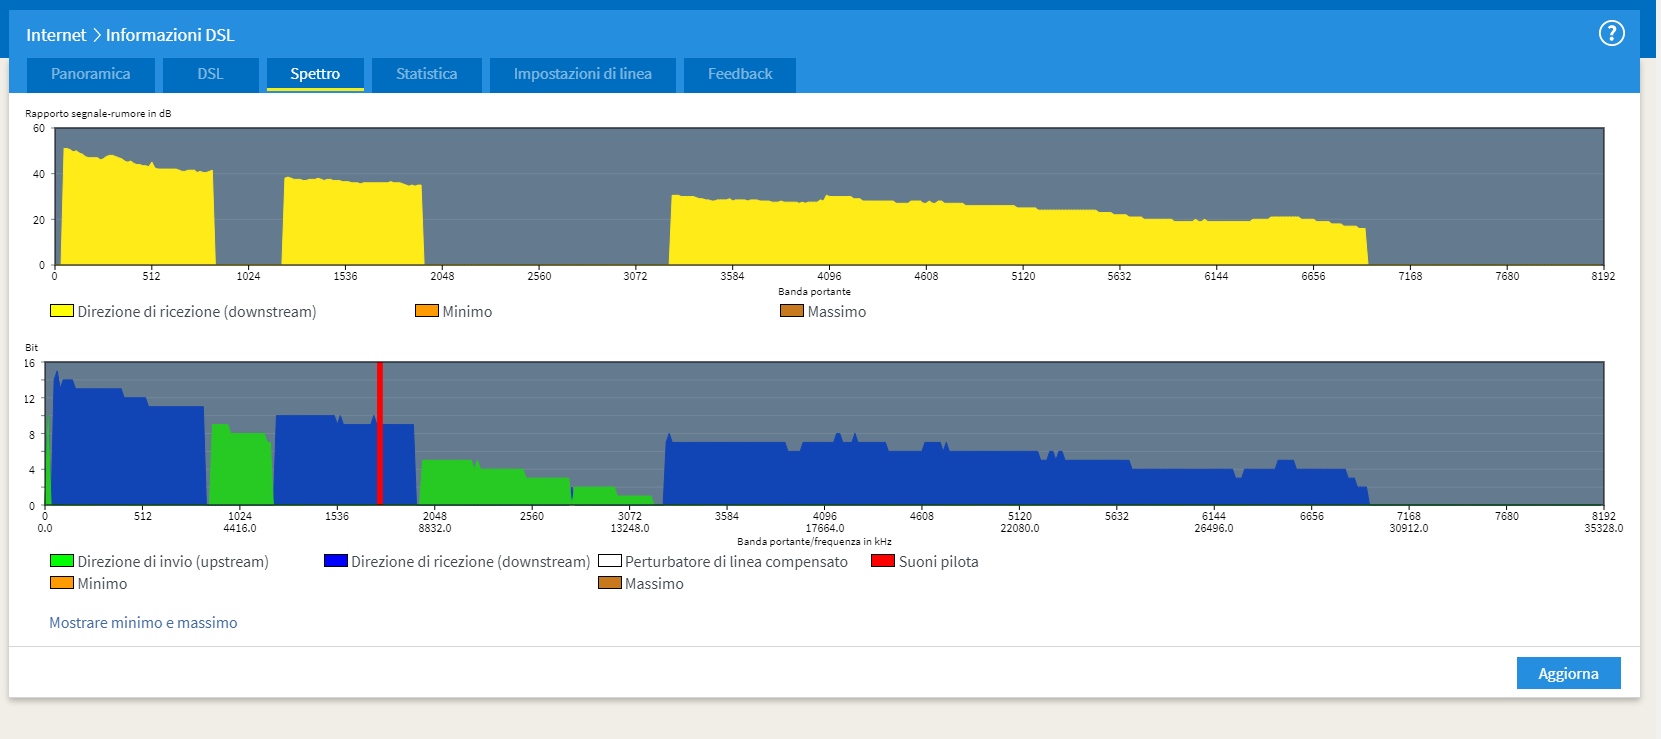The width and height of the screenshot is (1661, 739).
Task: Click the Aggiorna button
Action: pyautogui.click(x=1568, y=673)
